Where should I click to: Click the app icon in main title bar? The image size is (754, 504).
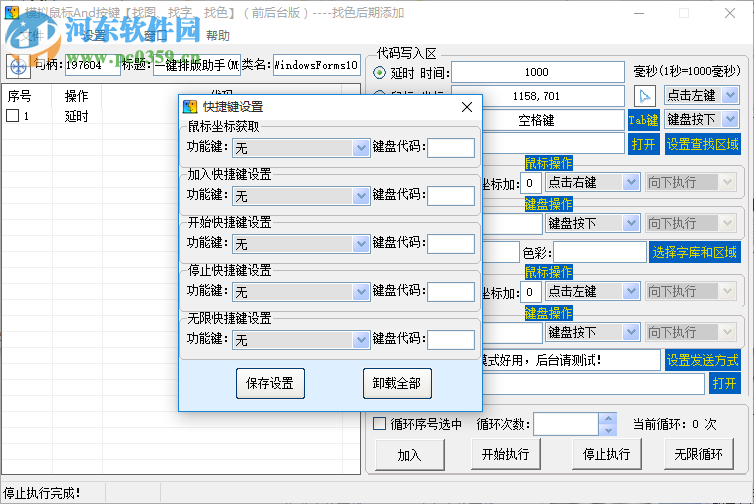pos(12,13)
